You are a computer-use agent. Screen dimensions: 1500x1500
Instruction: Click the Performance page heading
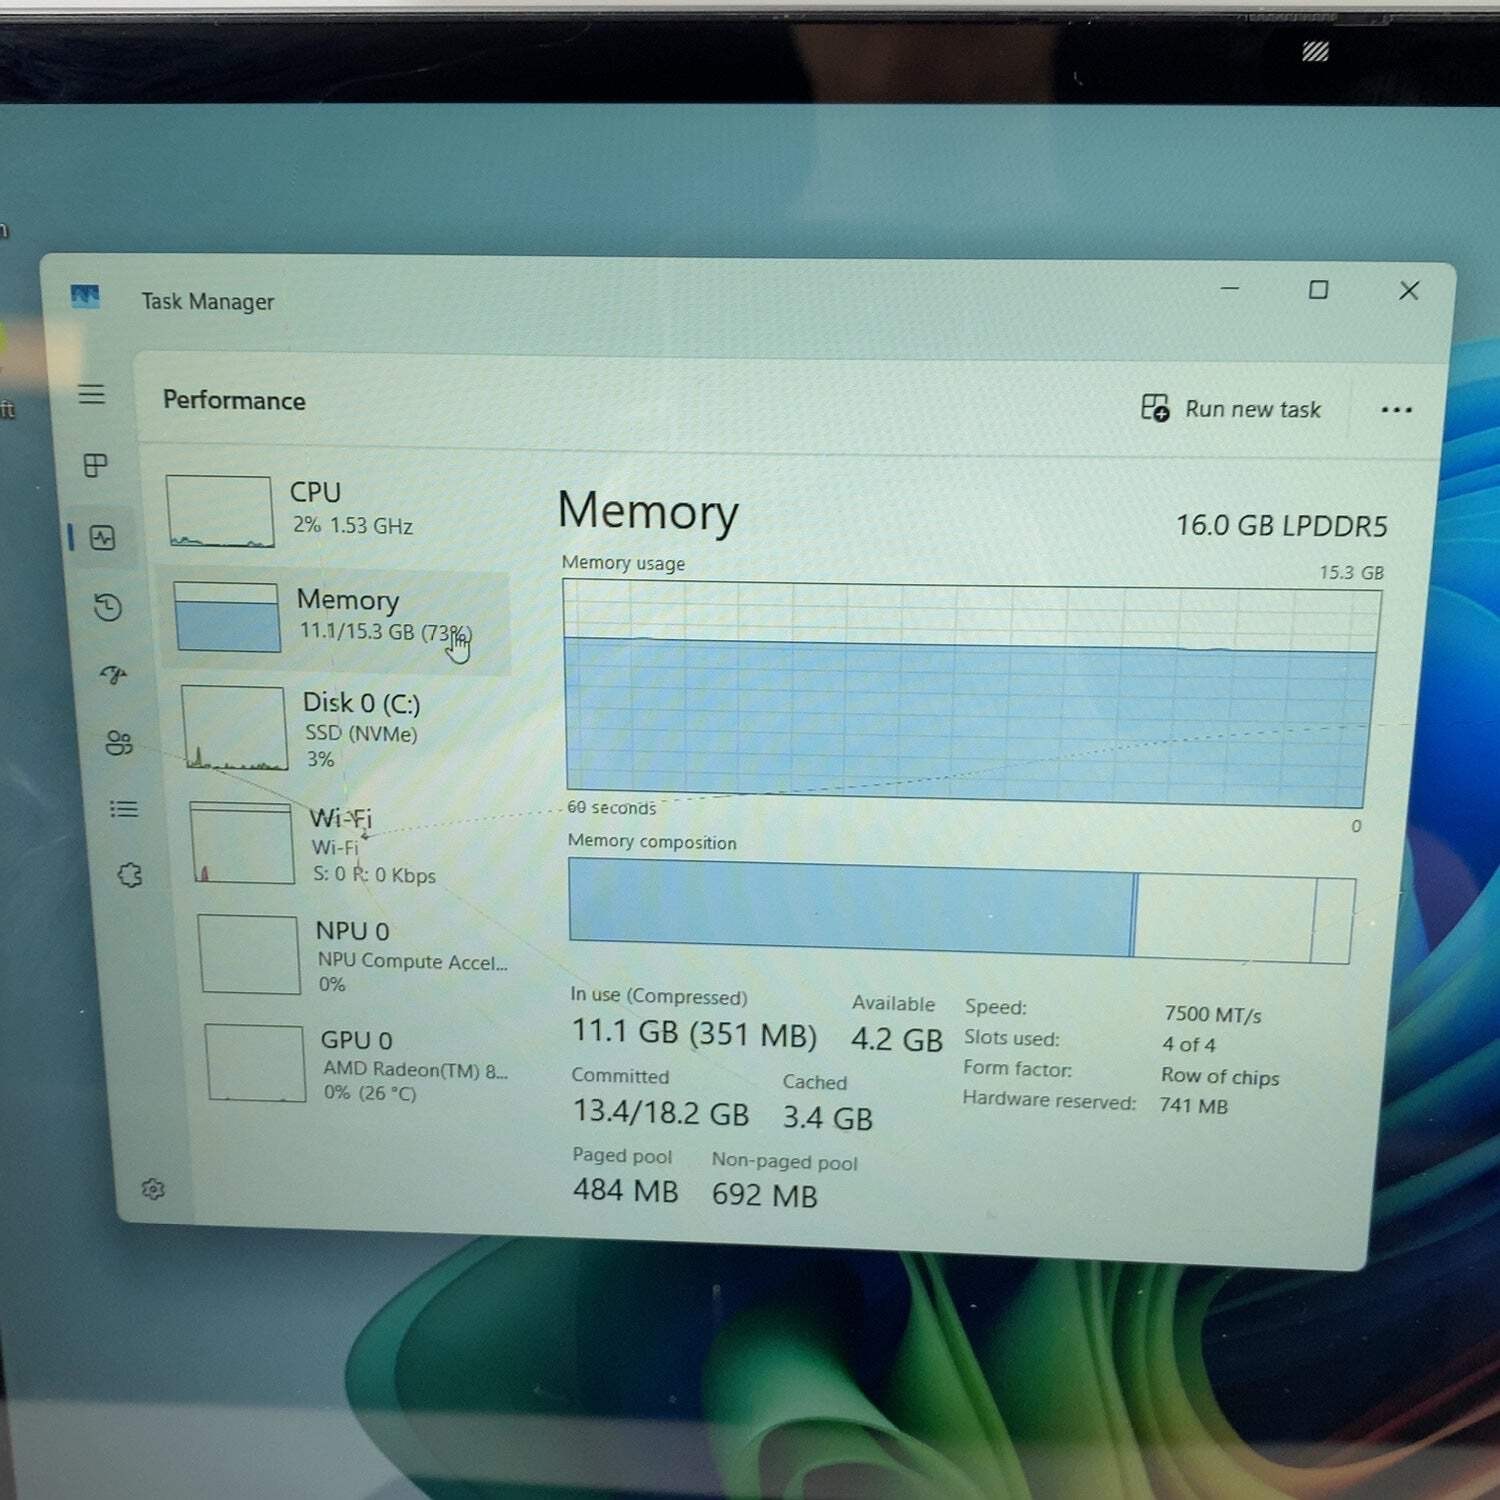(x=234, y=400)
